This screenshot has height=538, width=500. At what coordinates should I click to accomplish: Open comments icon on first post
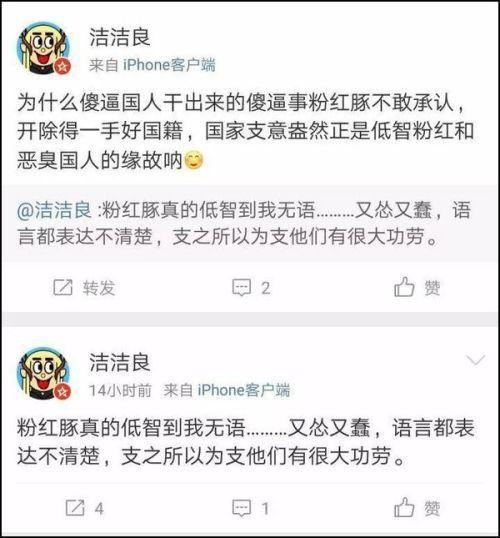[x=242, y=288]
